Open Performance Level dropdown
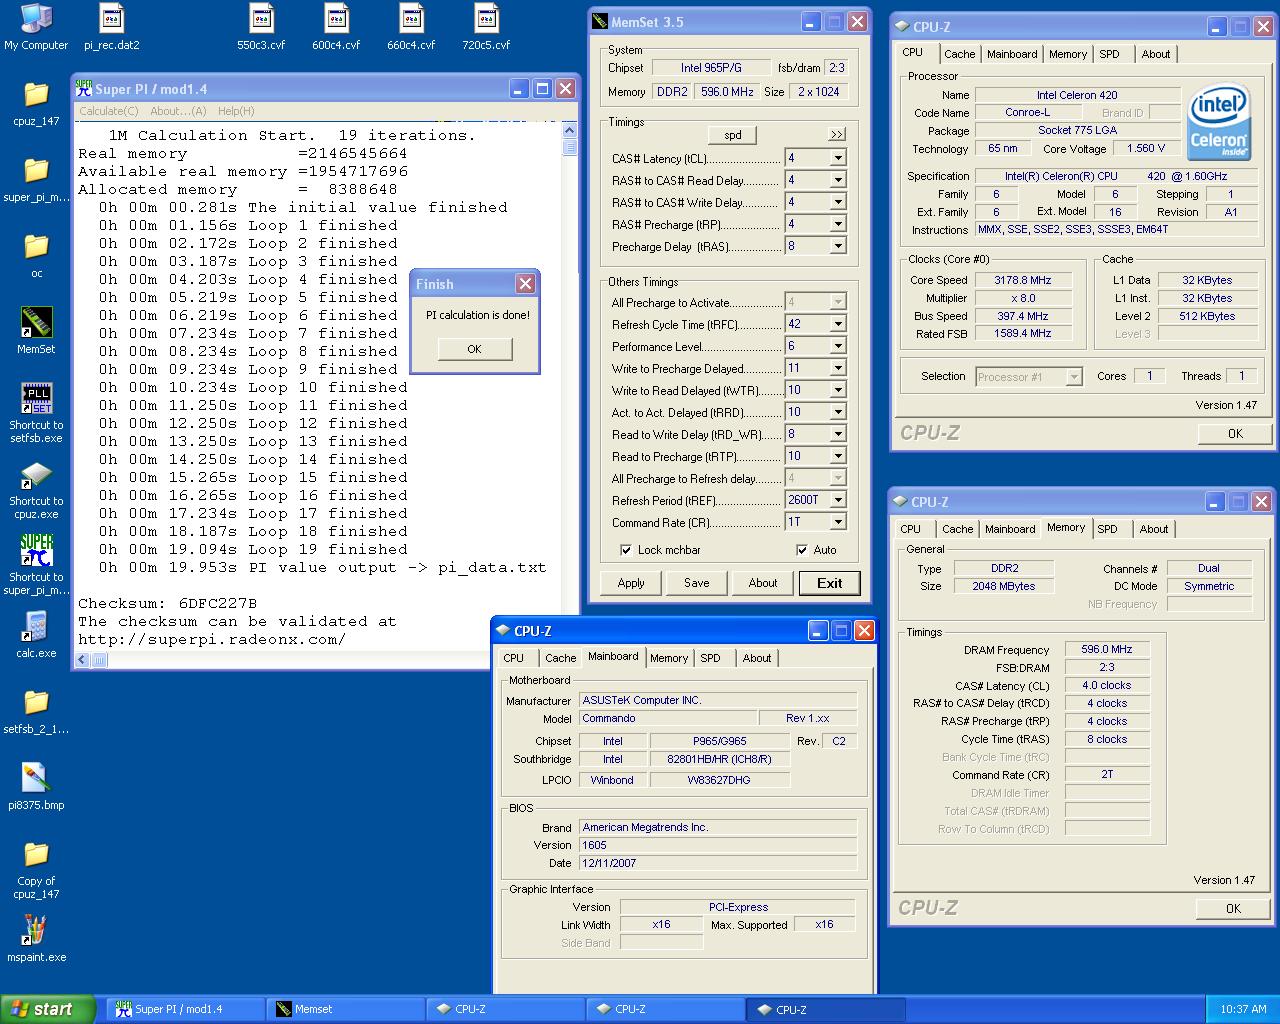 pos(838,346)
